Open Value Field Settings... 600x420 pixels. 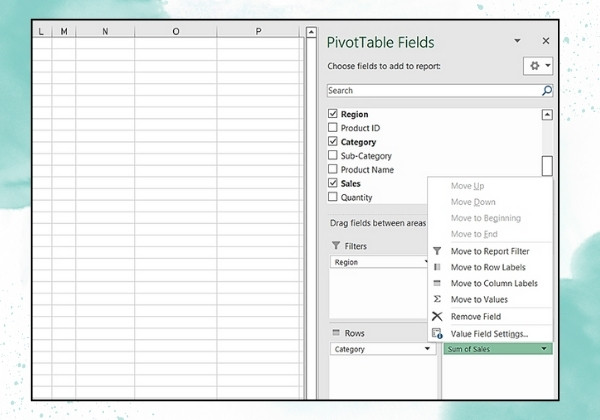pos(489,334)
